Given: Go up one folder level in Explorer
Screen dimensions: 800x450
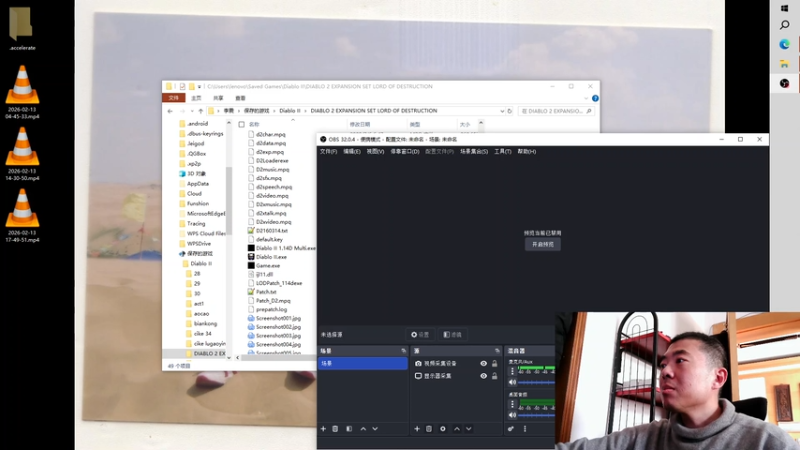Looking at the screenshot, I should (x=201, y=111).
